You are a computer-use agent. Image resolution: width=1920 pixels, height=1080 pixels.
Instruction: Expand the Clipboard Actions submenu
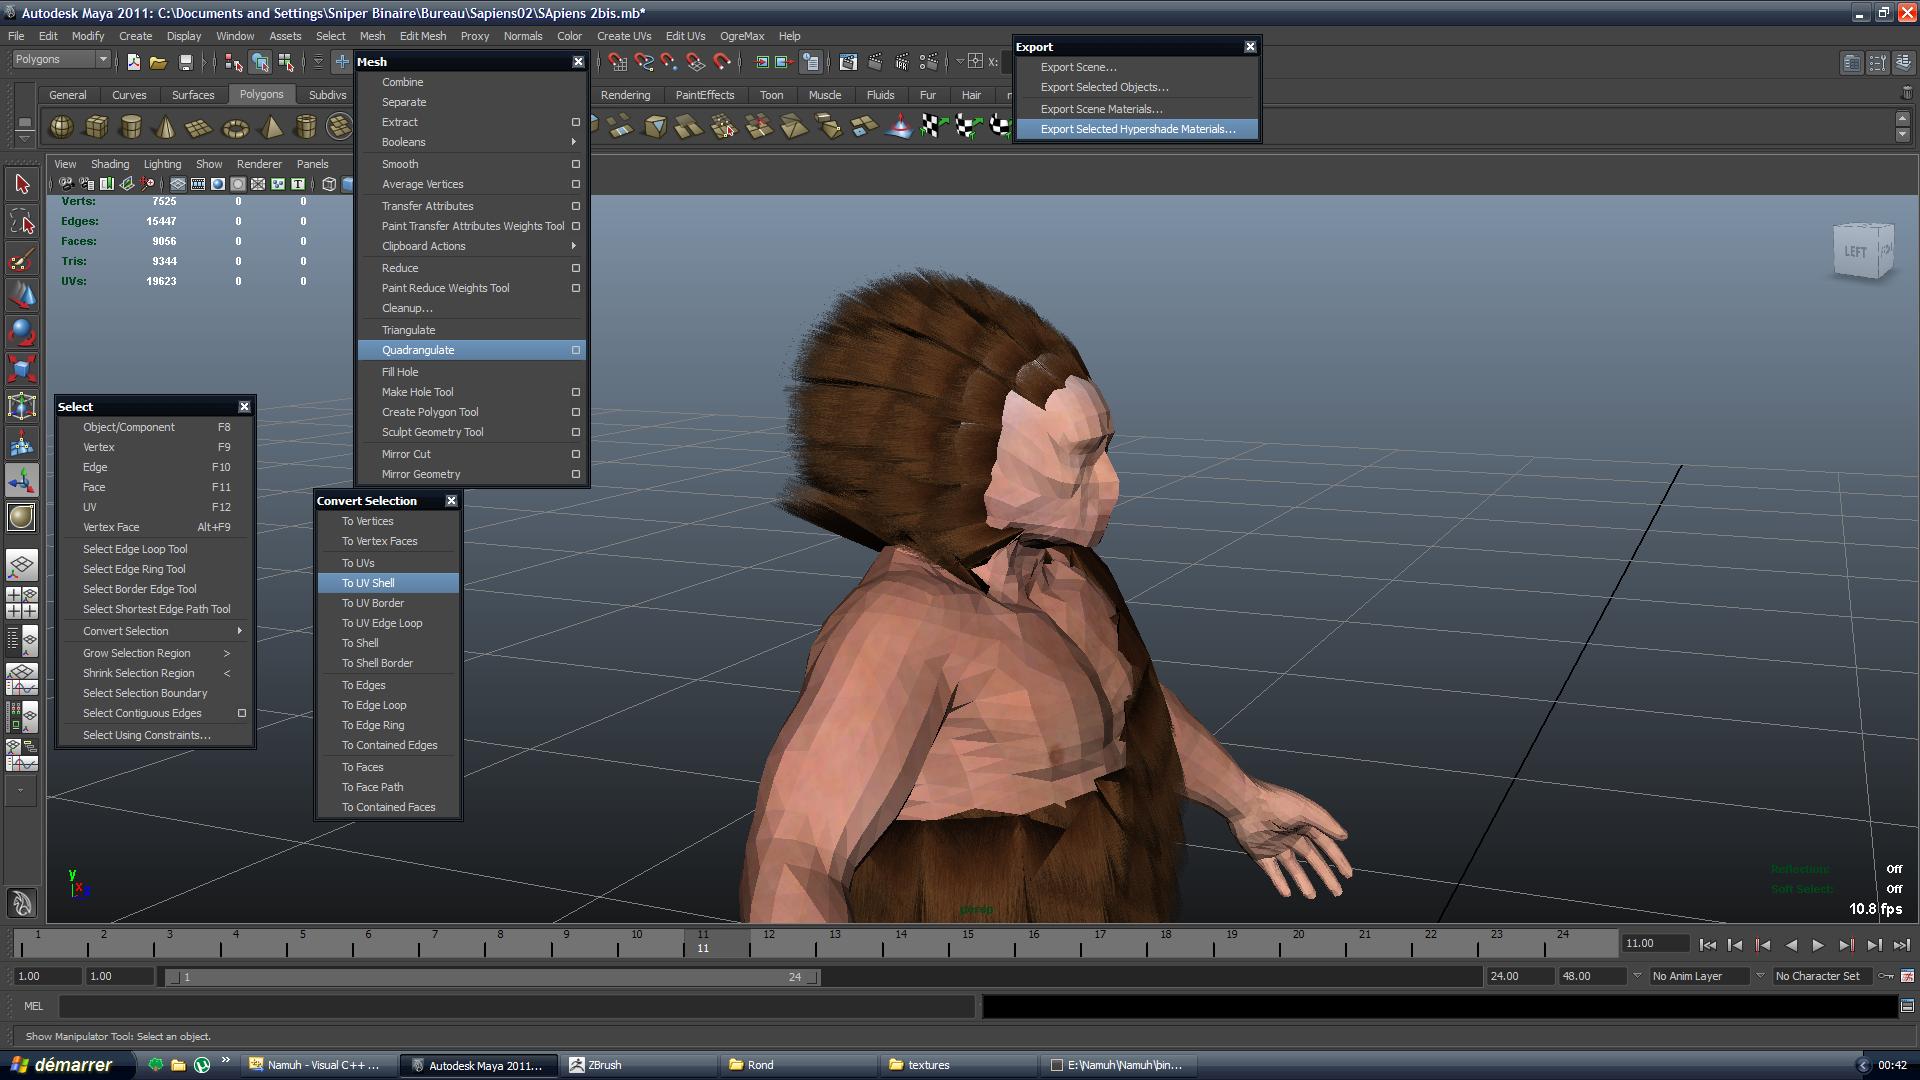pyautogui.click(x=574, y=246)
